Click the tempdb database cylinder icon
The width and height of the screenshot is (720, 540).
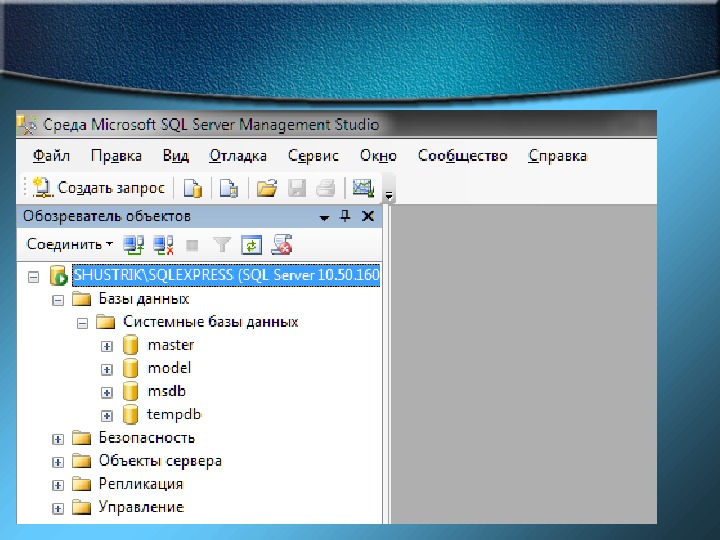click(x=130, y=414)
